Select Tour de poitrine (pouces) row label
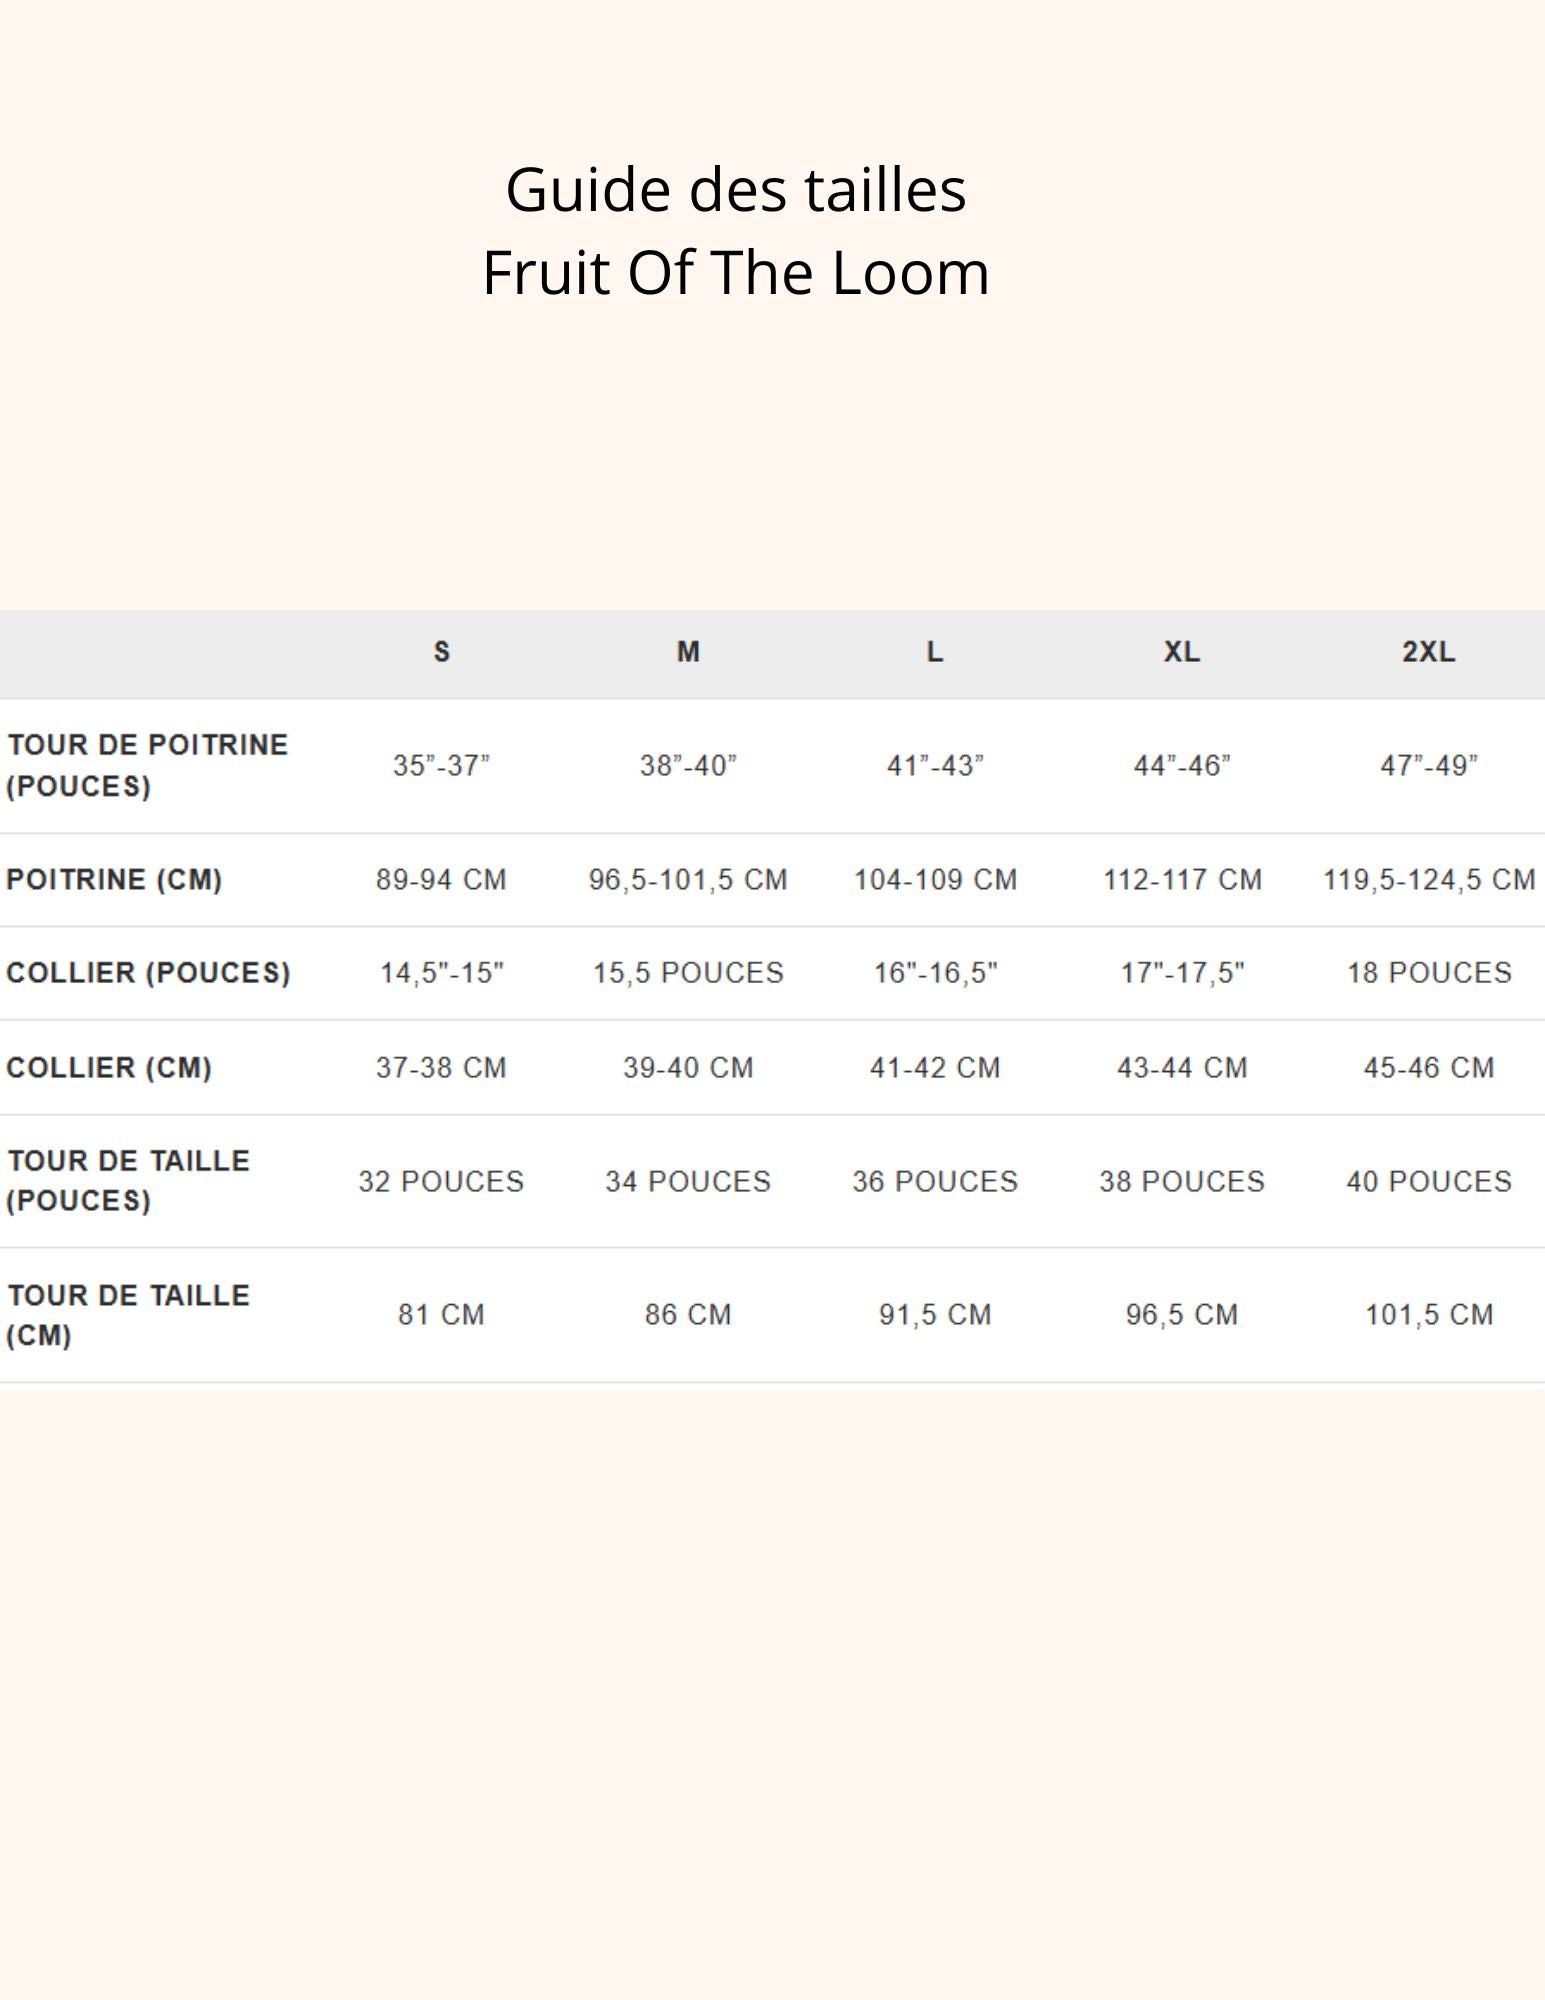This screenshot has width=1545, height=2000. (x=147, y=765)
